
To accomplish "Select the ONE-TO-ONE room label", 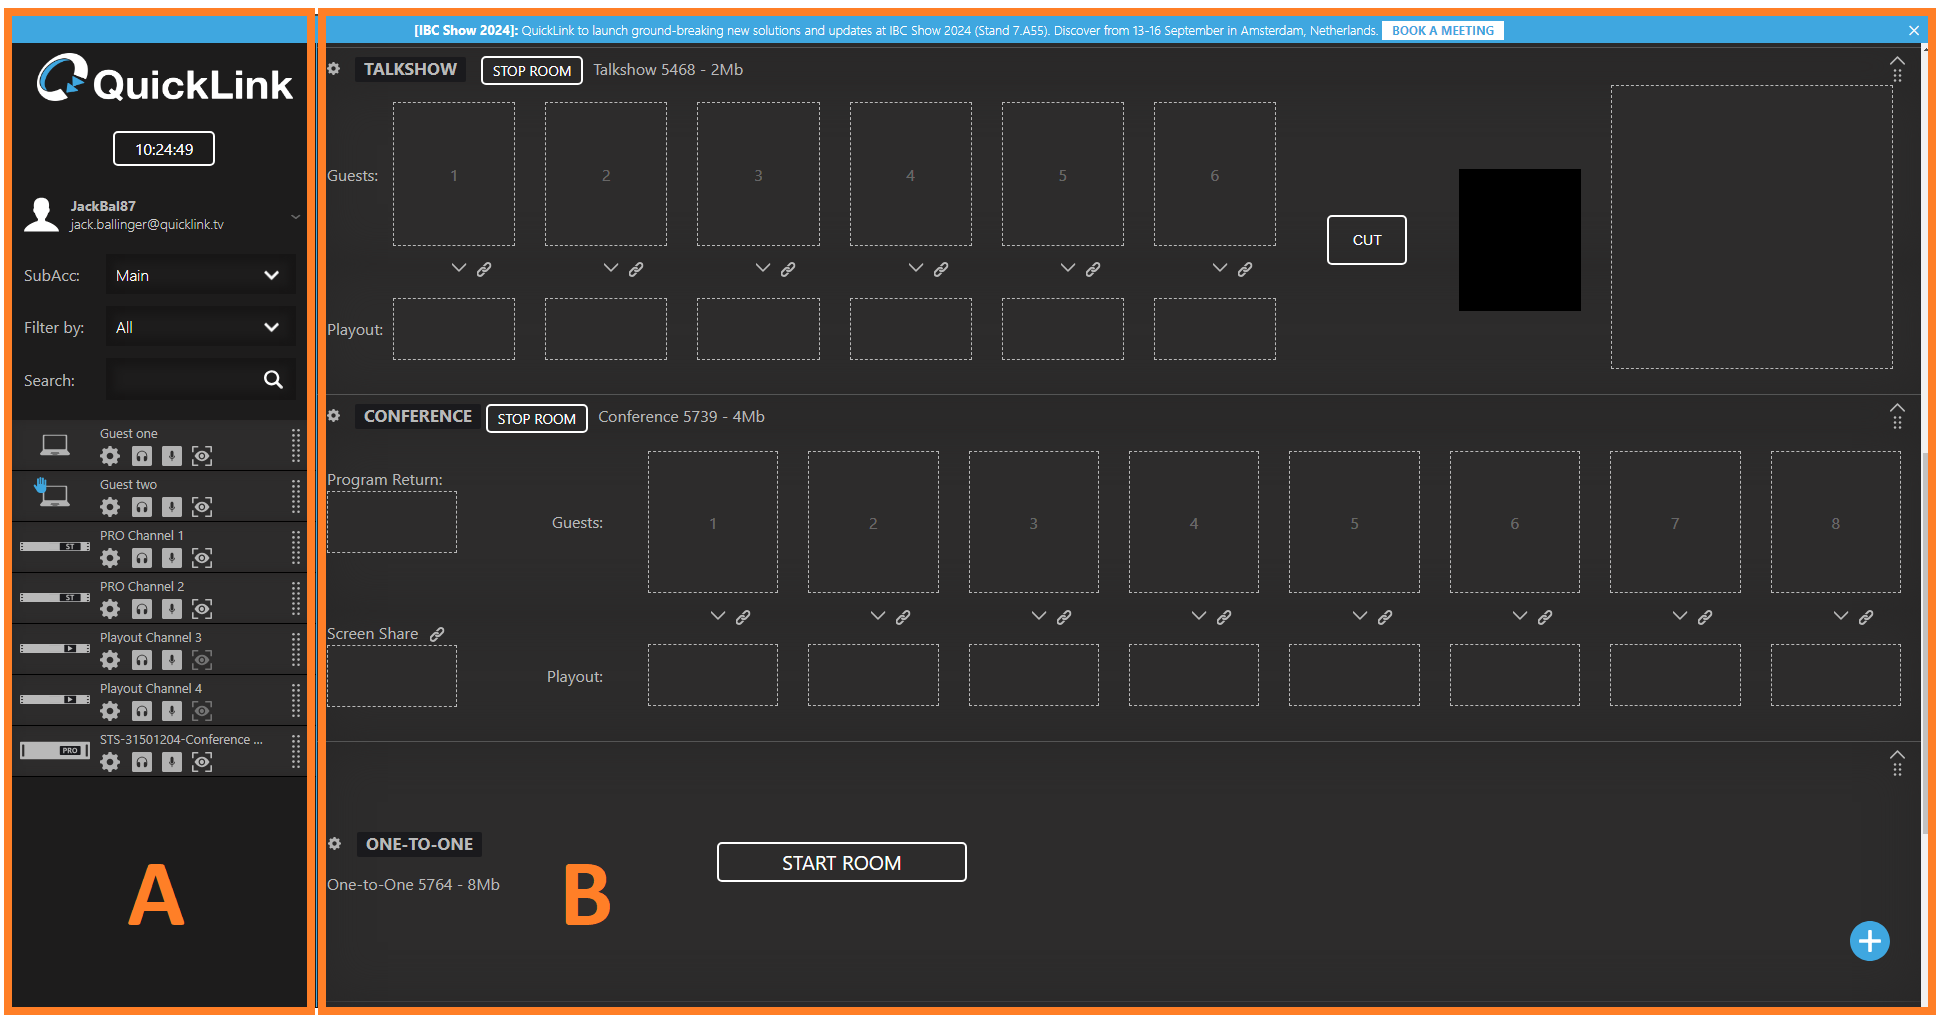I will point(419,844).
